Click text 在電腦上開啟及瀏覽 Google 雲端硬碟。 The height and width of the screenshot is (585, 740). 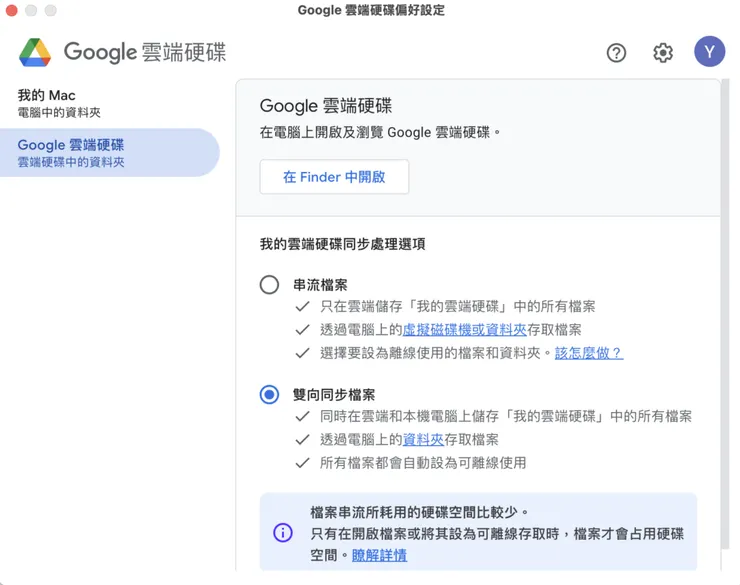click(x=380, y=132)
